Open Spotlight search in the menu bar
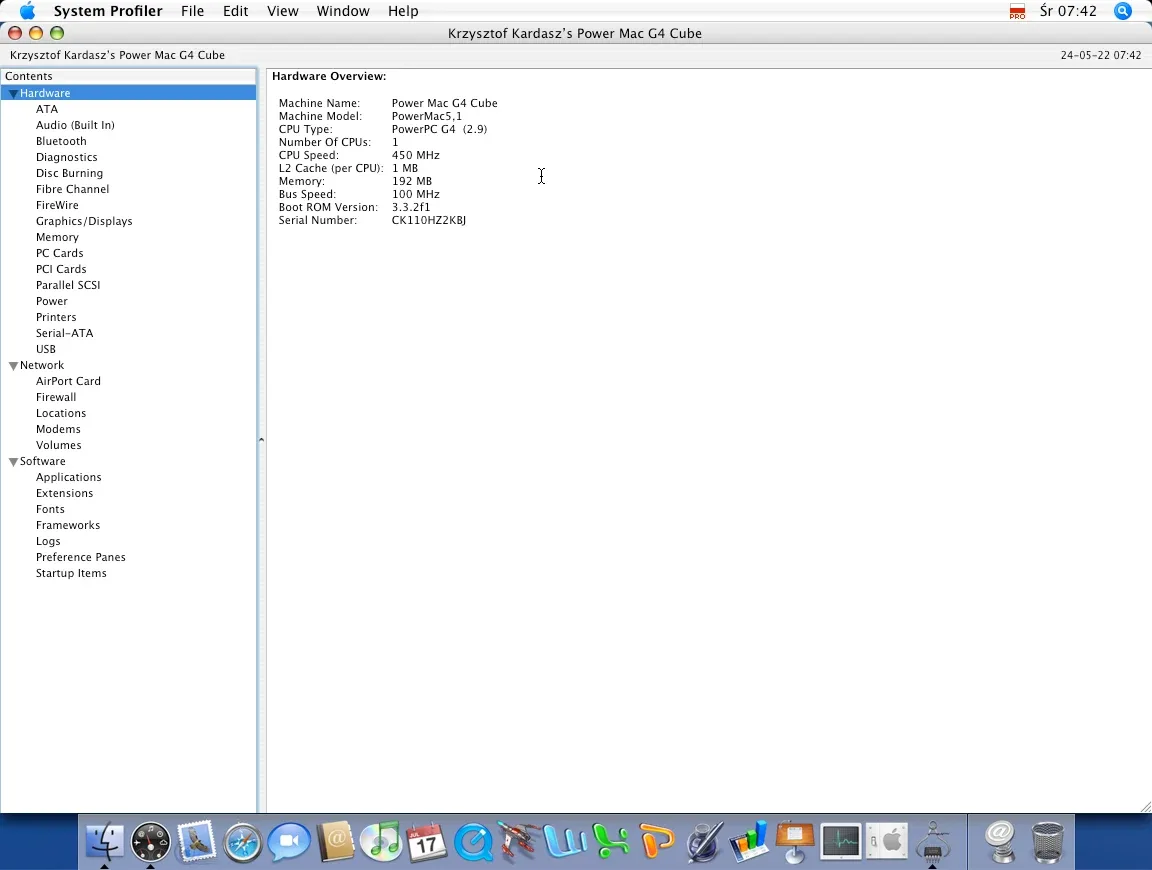This screenshot has height=870, width=1152. coord(1123,11)
